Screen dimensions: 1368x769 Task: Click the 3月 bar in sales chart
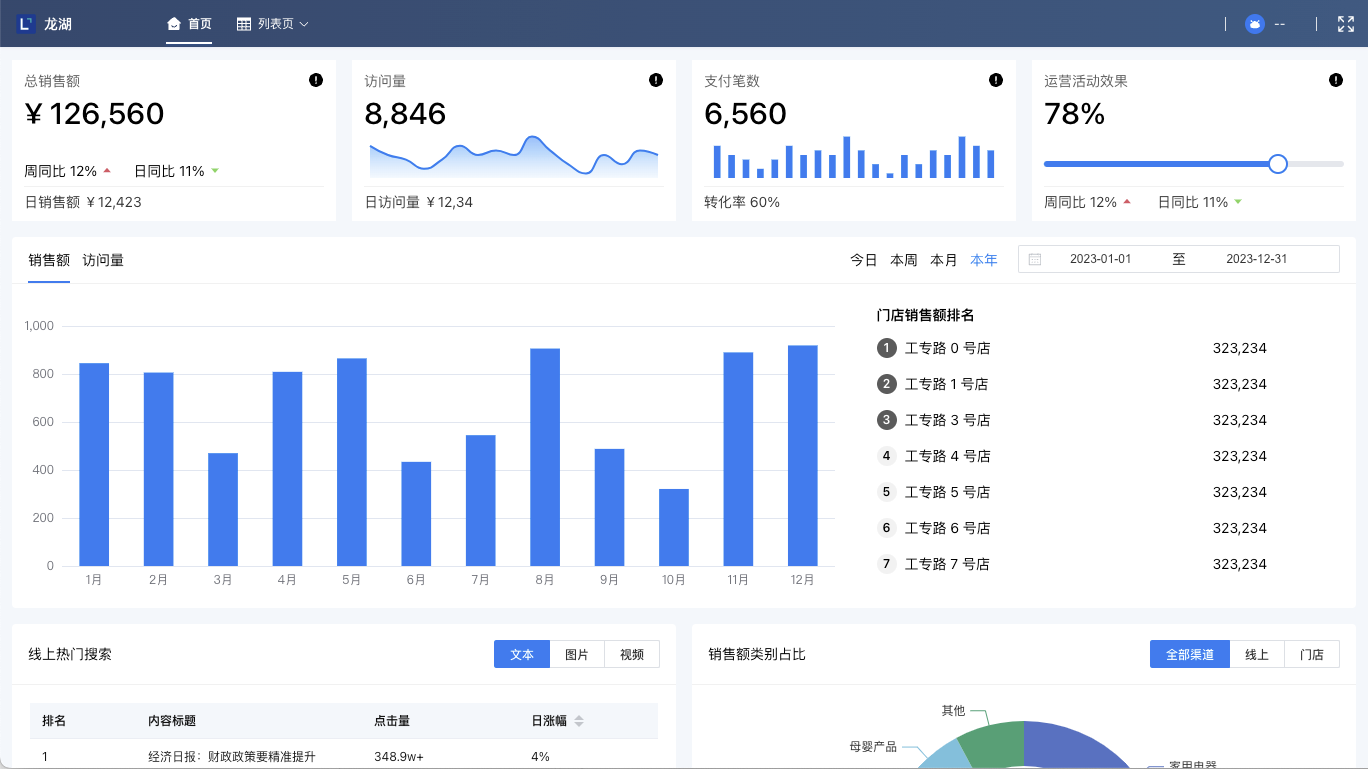[223, 509]
